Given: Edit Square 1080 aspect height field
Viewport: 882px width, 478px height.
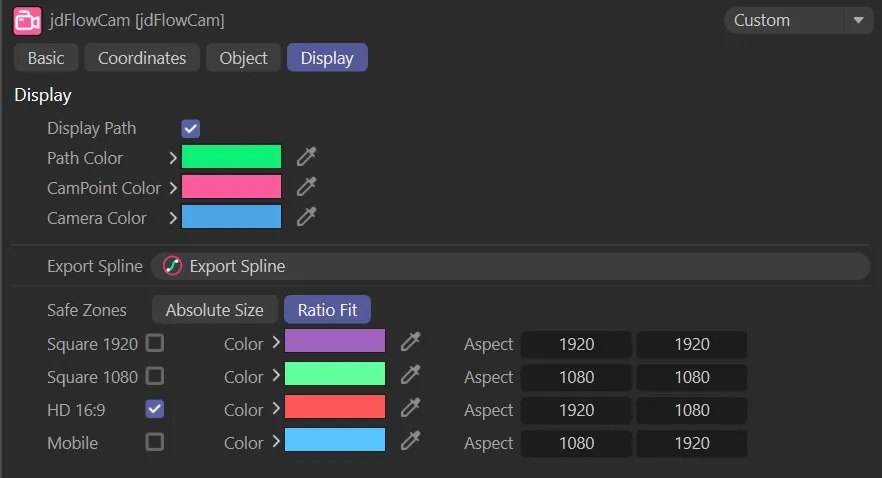Looking at the screenshot, I should point(692,377).
